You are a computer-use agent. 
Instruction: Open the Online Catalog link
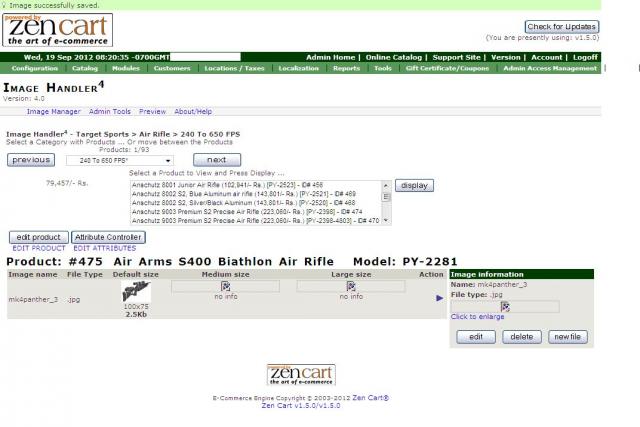coord(393,57)
